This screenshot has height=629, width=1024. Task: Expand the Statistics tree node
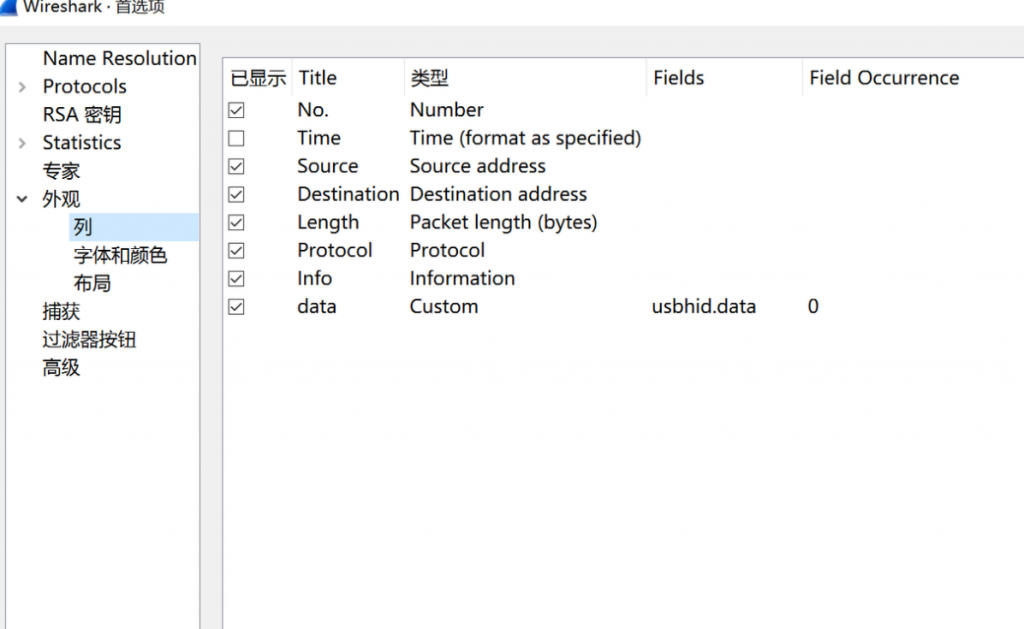point(22,144)
